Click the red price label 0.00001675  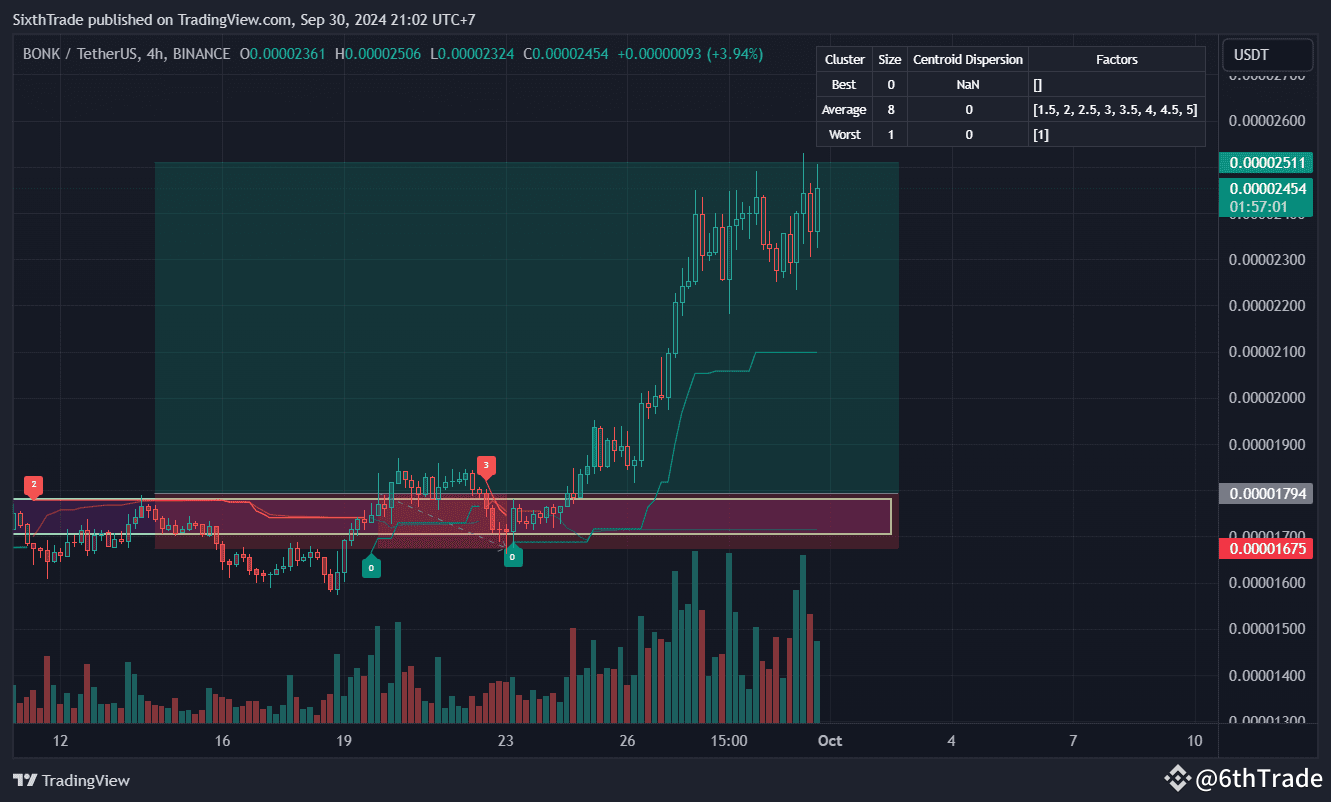click(1266, 548)
